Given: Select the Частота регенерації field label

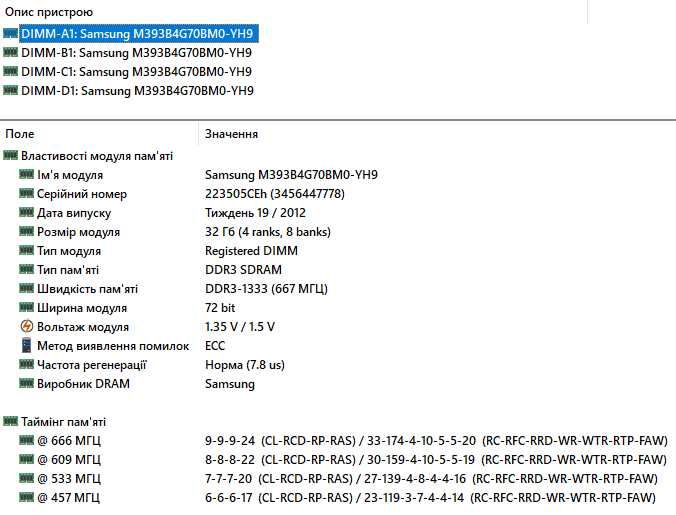Looking at the screenshot, I should coord(92,365).
